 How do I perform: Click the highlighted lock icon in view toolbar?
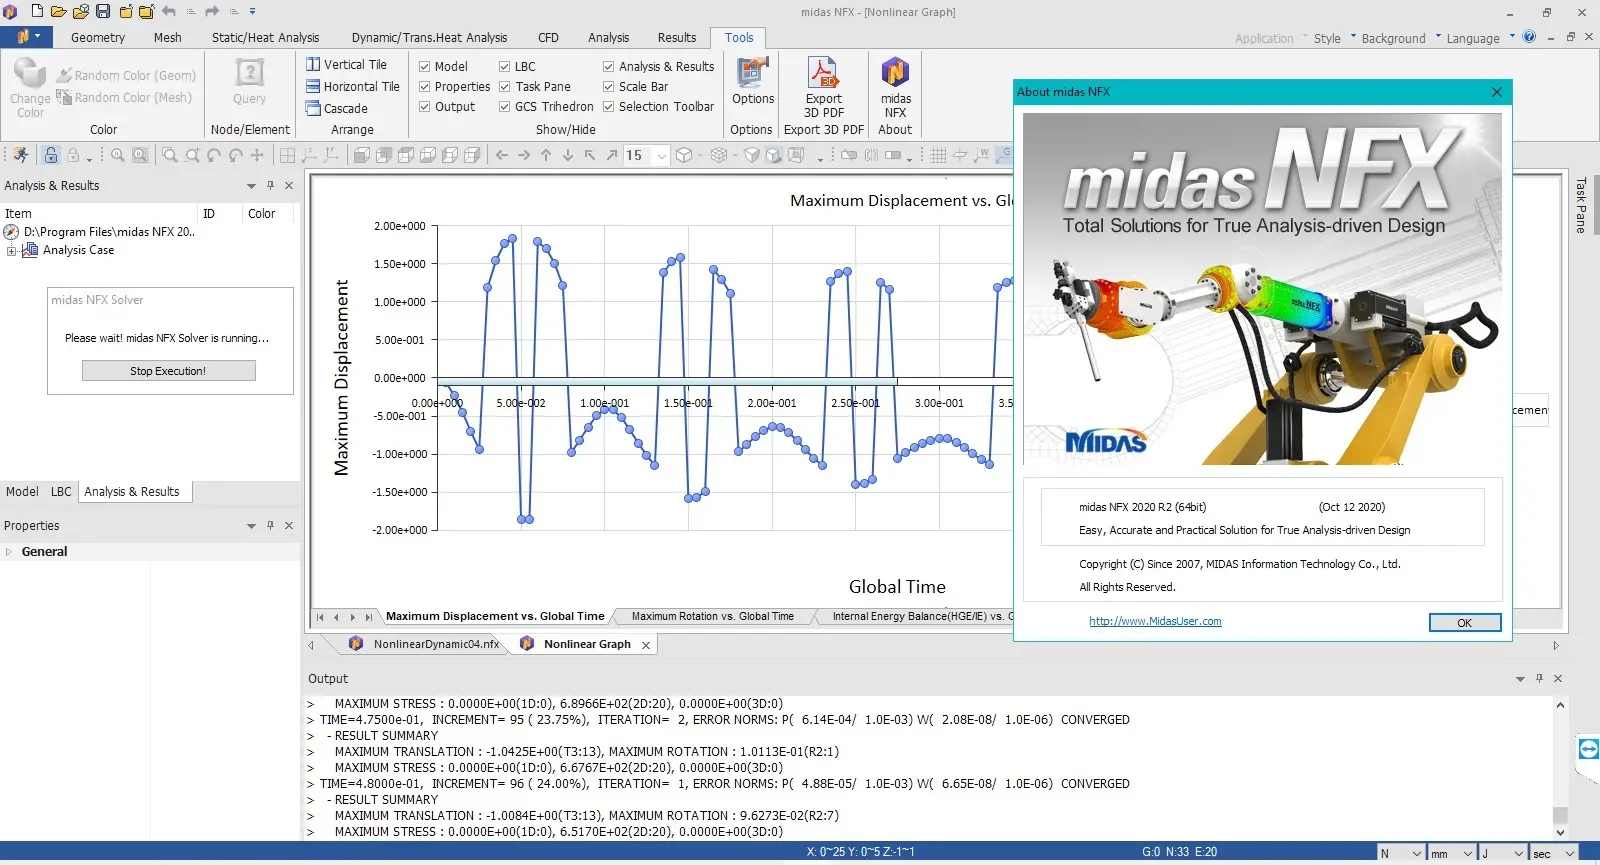point(51,155)
